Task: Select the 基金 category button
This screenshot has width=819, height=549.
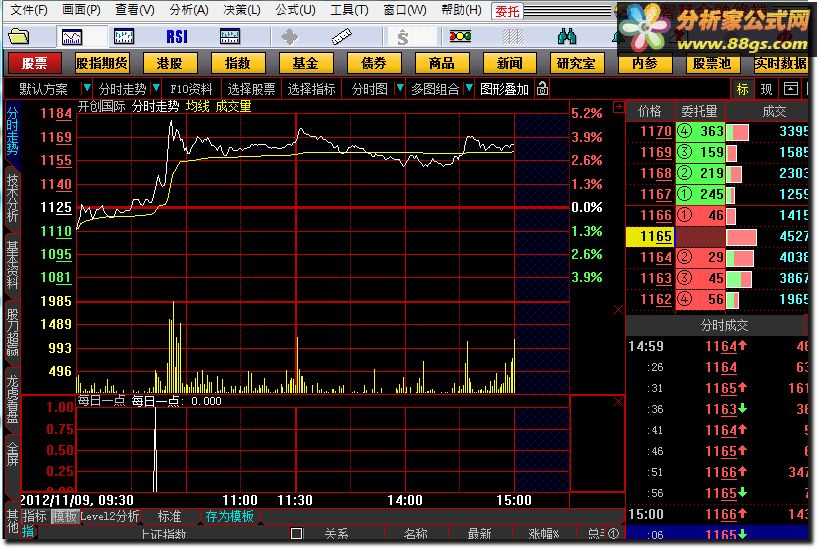Action: point(306,63)
